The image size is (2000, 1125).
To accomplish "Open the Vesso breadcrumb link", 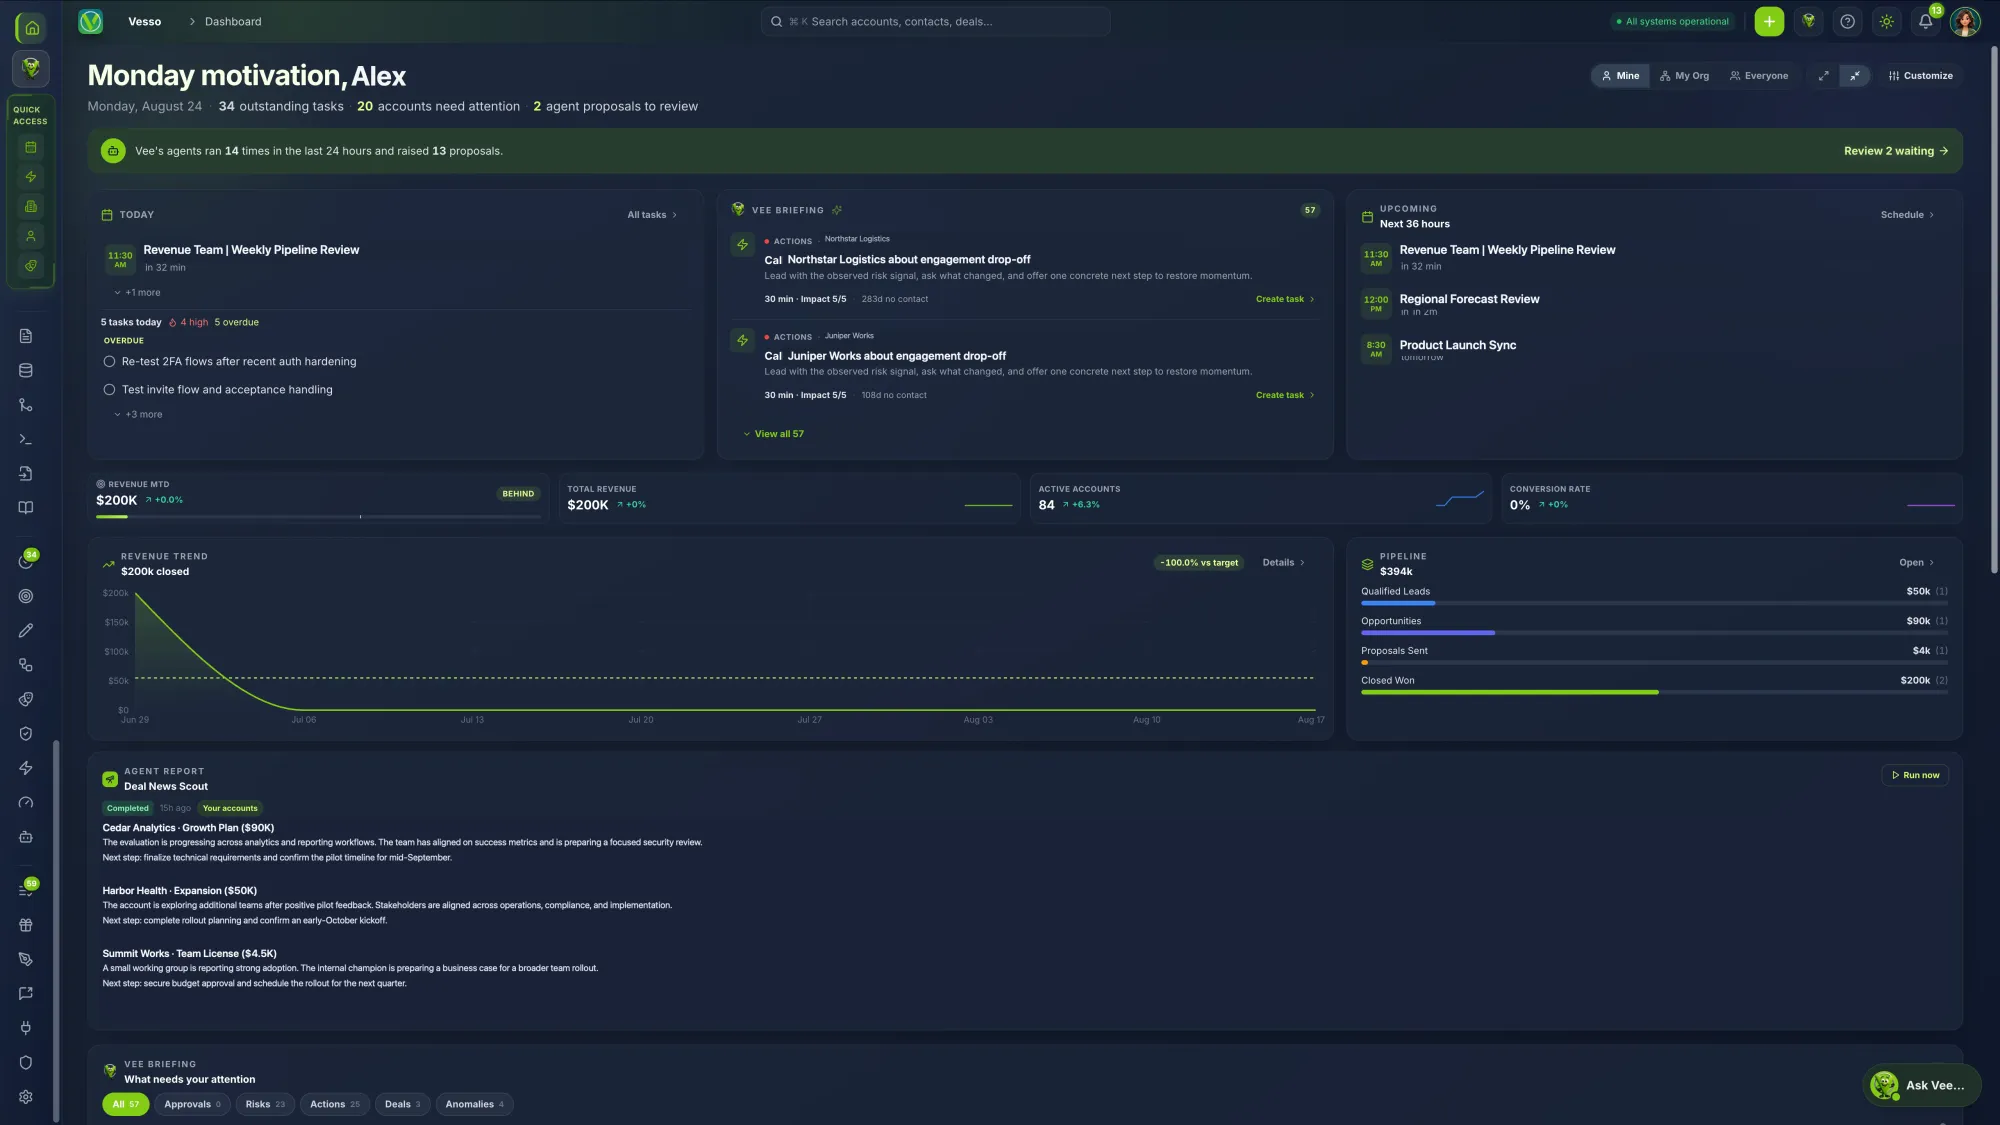I will click(144, 21).
